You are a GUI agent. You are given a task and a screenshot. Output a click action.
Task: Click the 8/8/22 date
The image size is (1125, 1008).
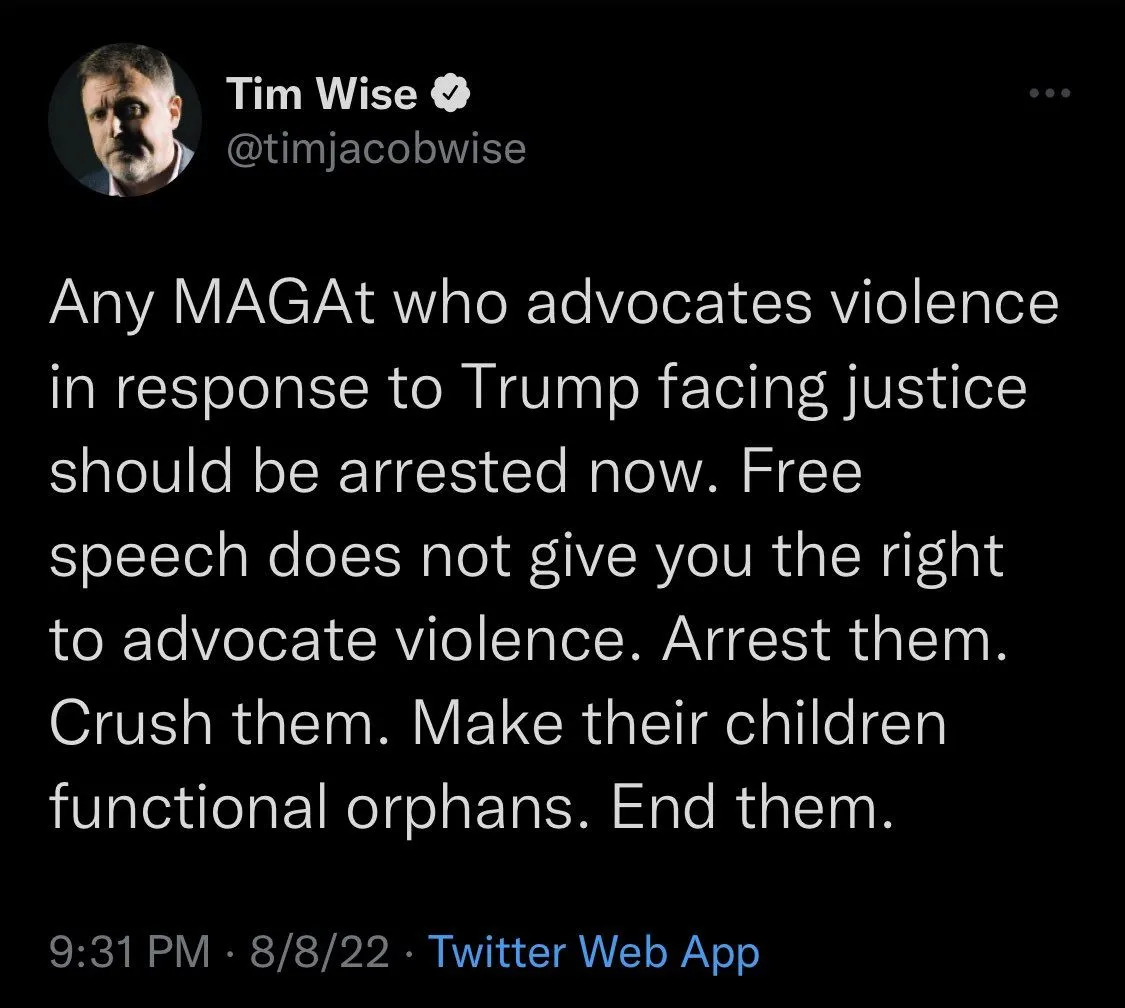[320, 953]
